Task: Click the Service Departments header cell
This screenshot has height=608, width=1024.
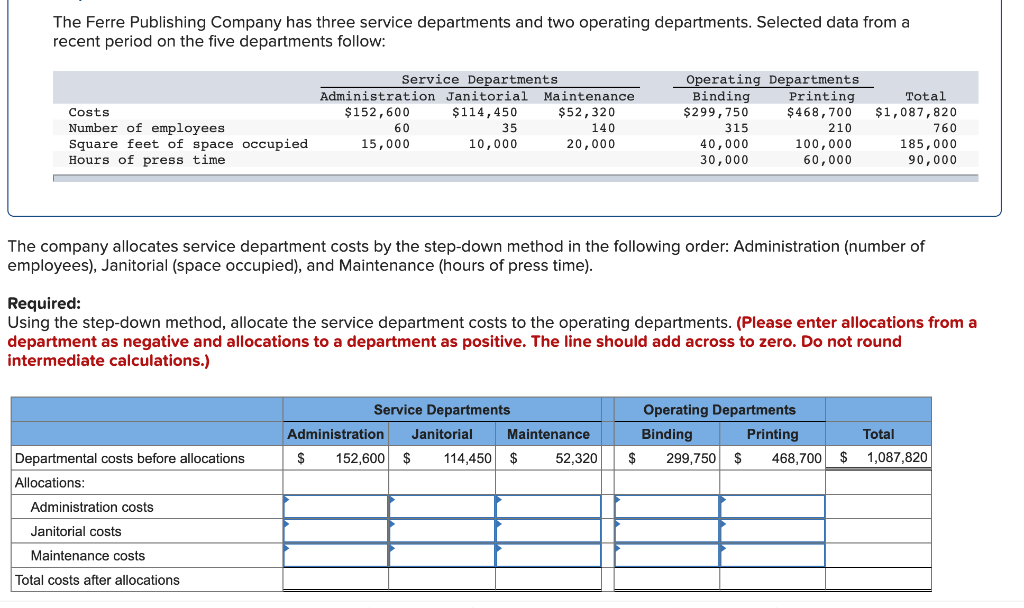Action: pyautogui.click(x=442, y=410)
